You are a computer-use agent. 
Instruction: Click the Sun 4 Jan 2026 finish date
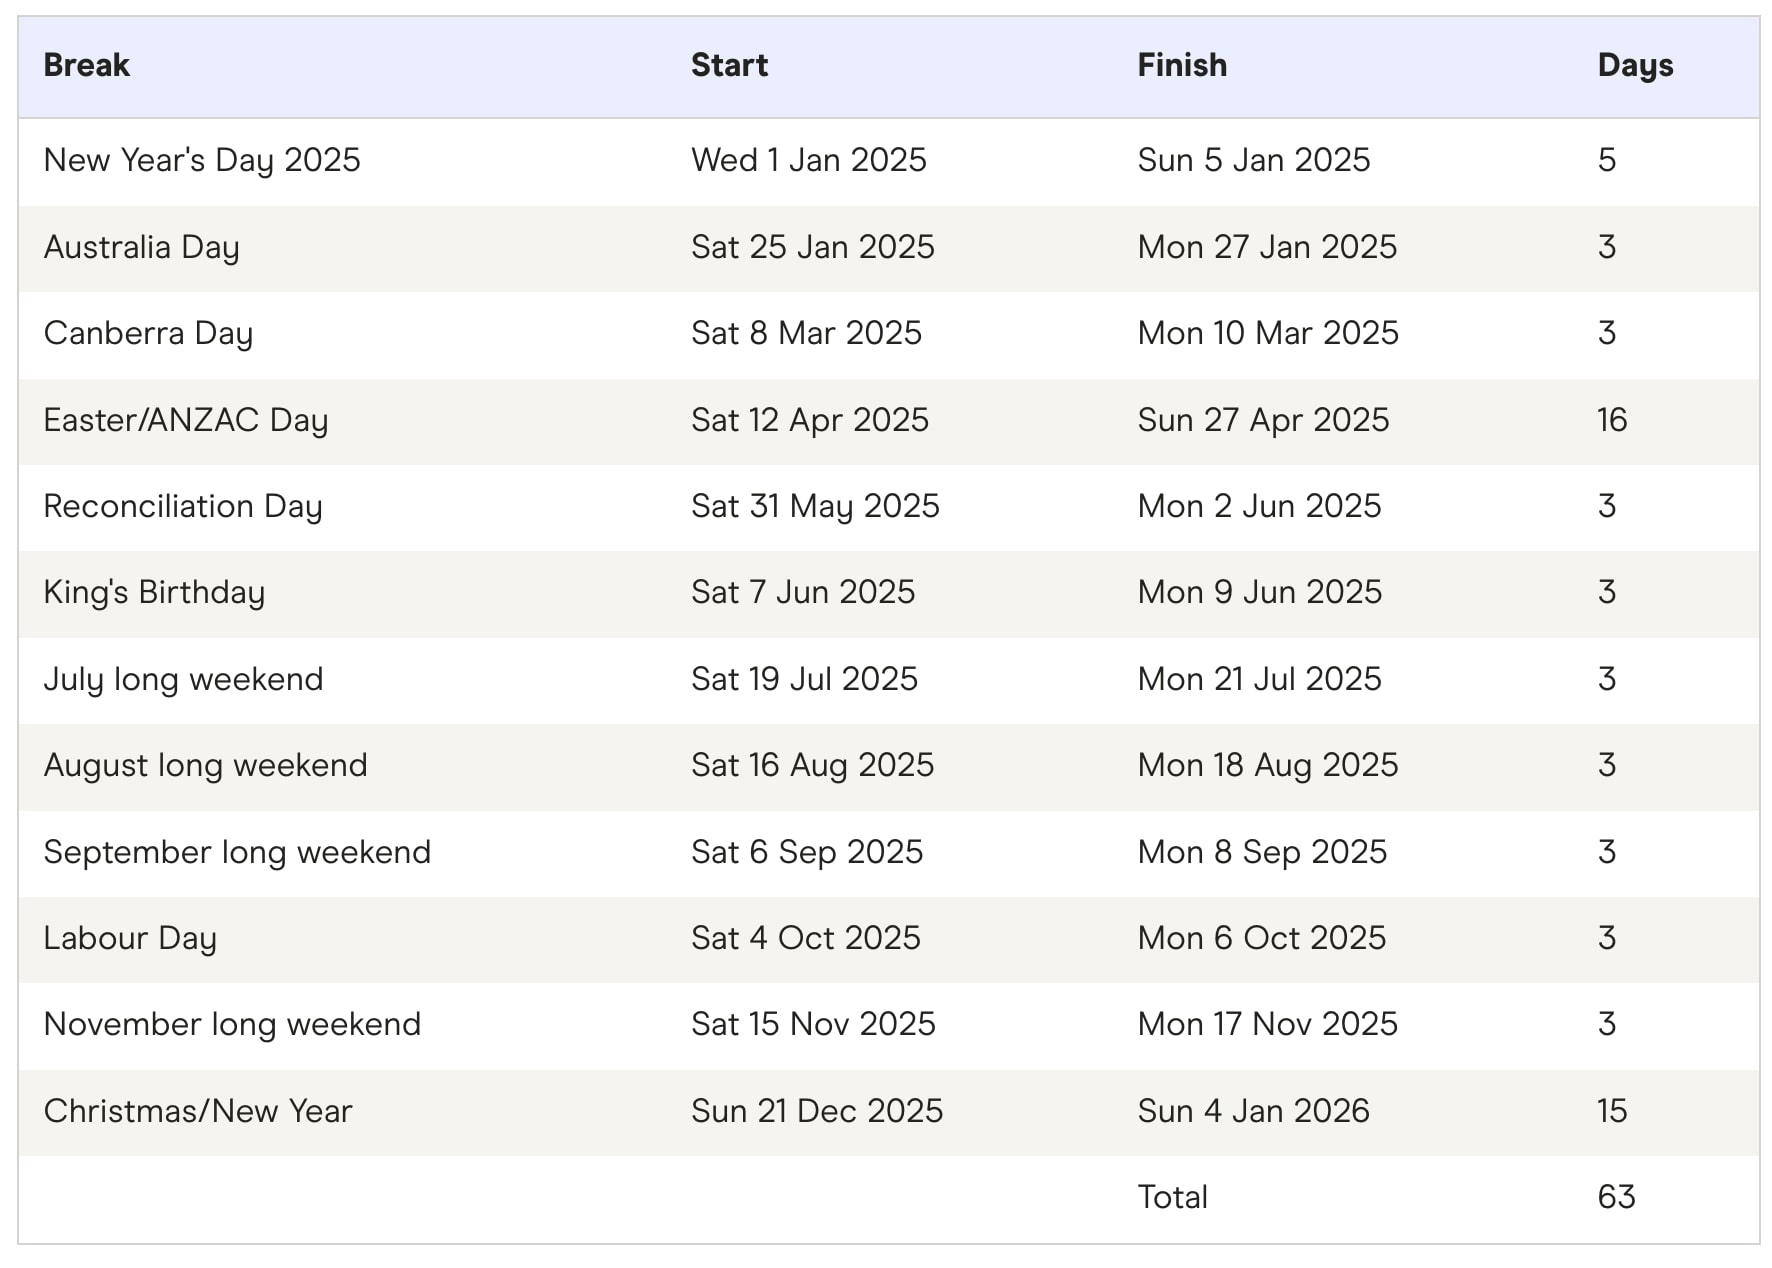[x=1253, y=1111]
